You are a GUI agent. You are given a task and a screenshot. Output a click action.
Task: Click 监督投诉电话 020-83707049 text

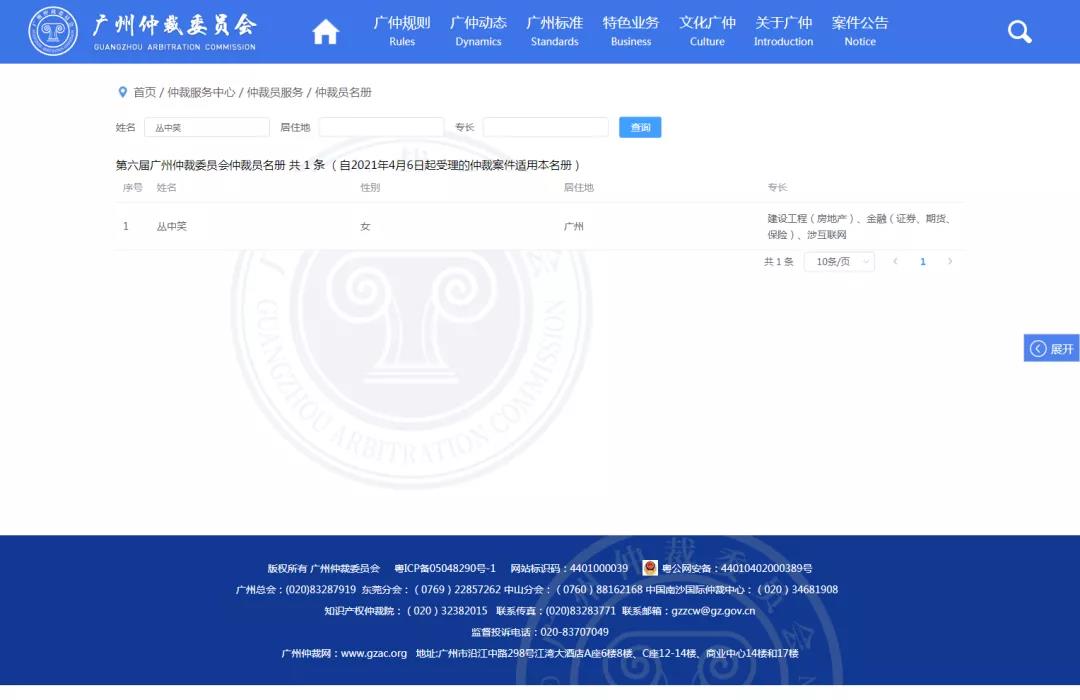540,632
